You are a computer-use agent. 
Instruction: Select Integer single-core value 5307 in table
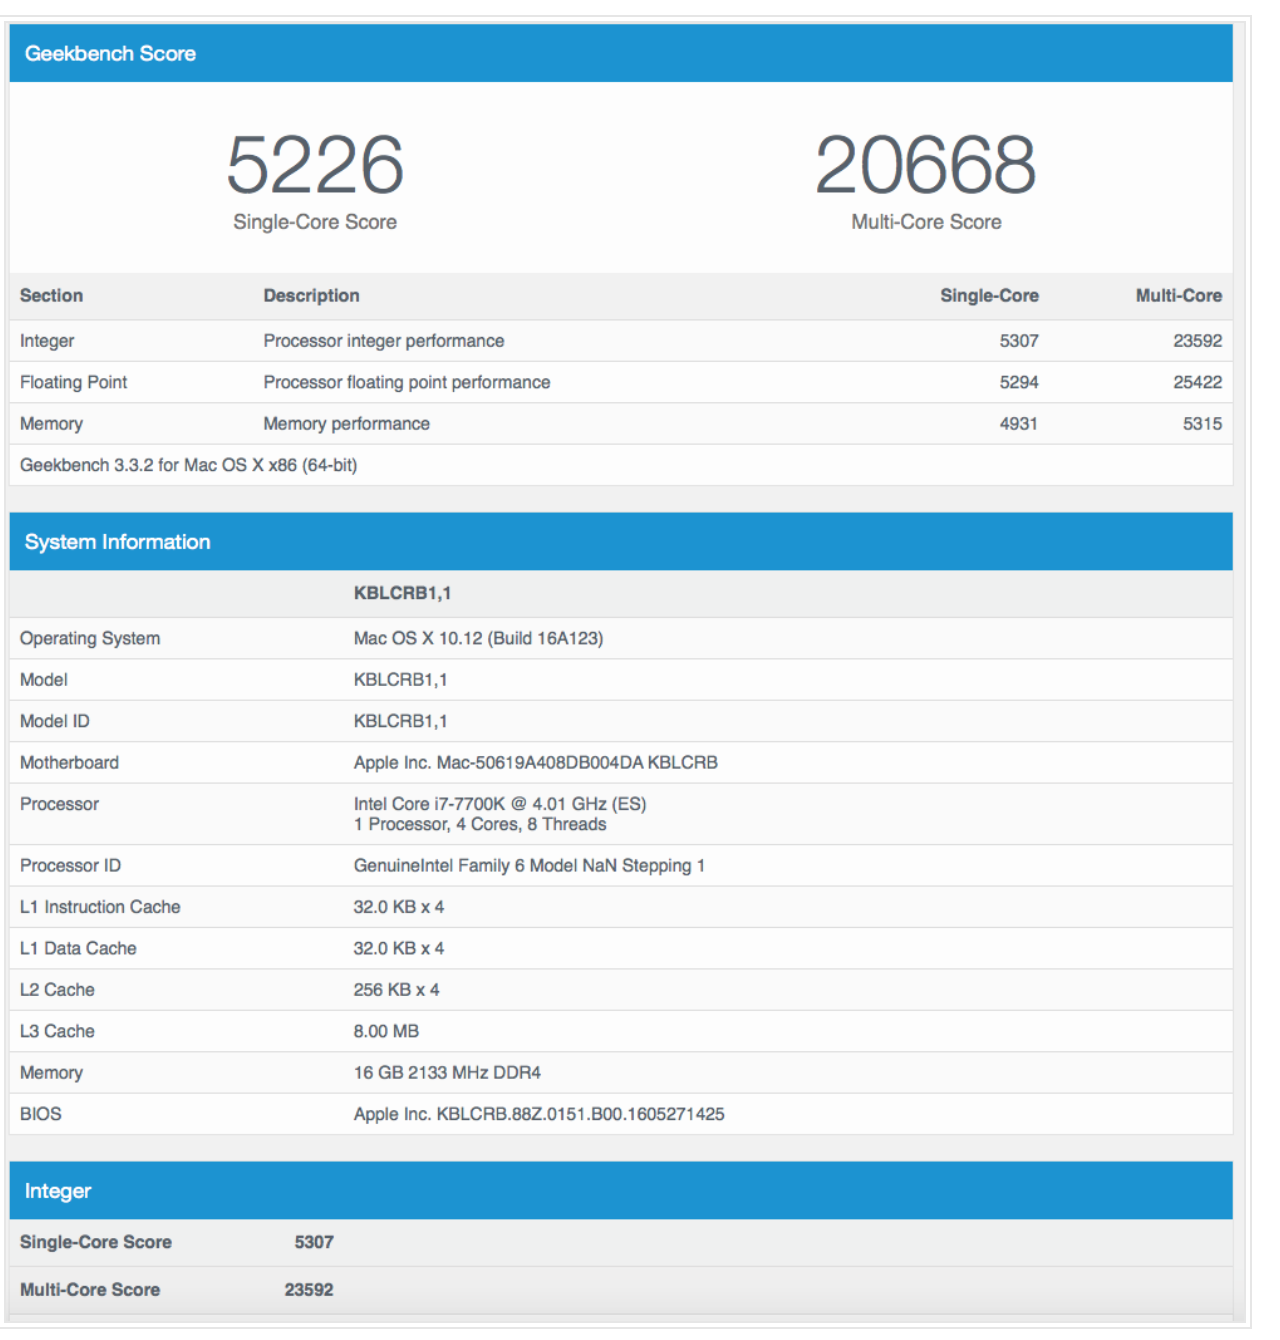point(1019,341)
